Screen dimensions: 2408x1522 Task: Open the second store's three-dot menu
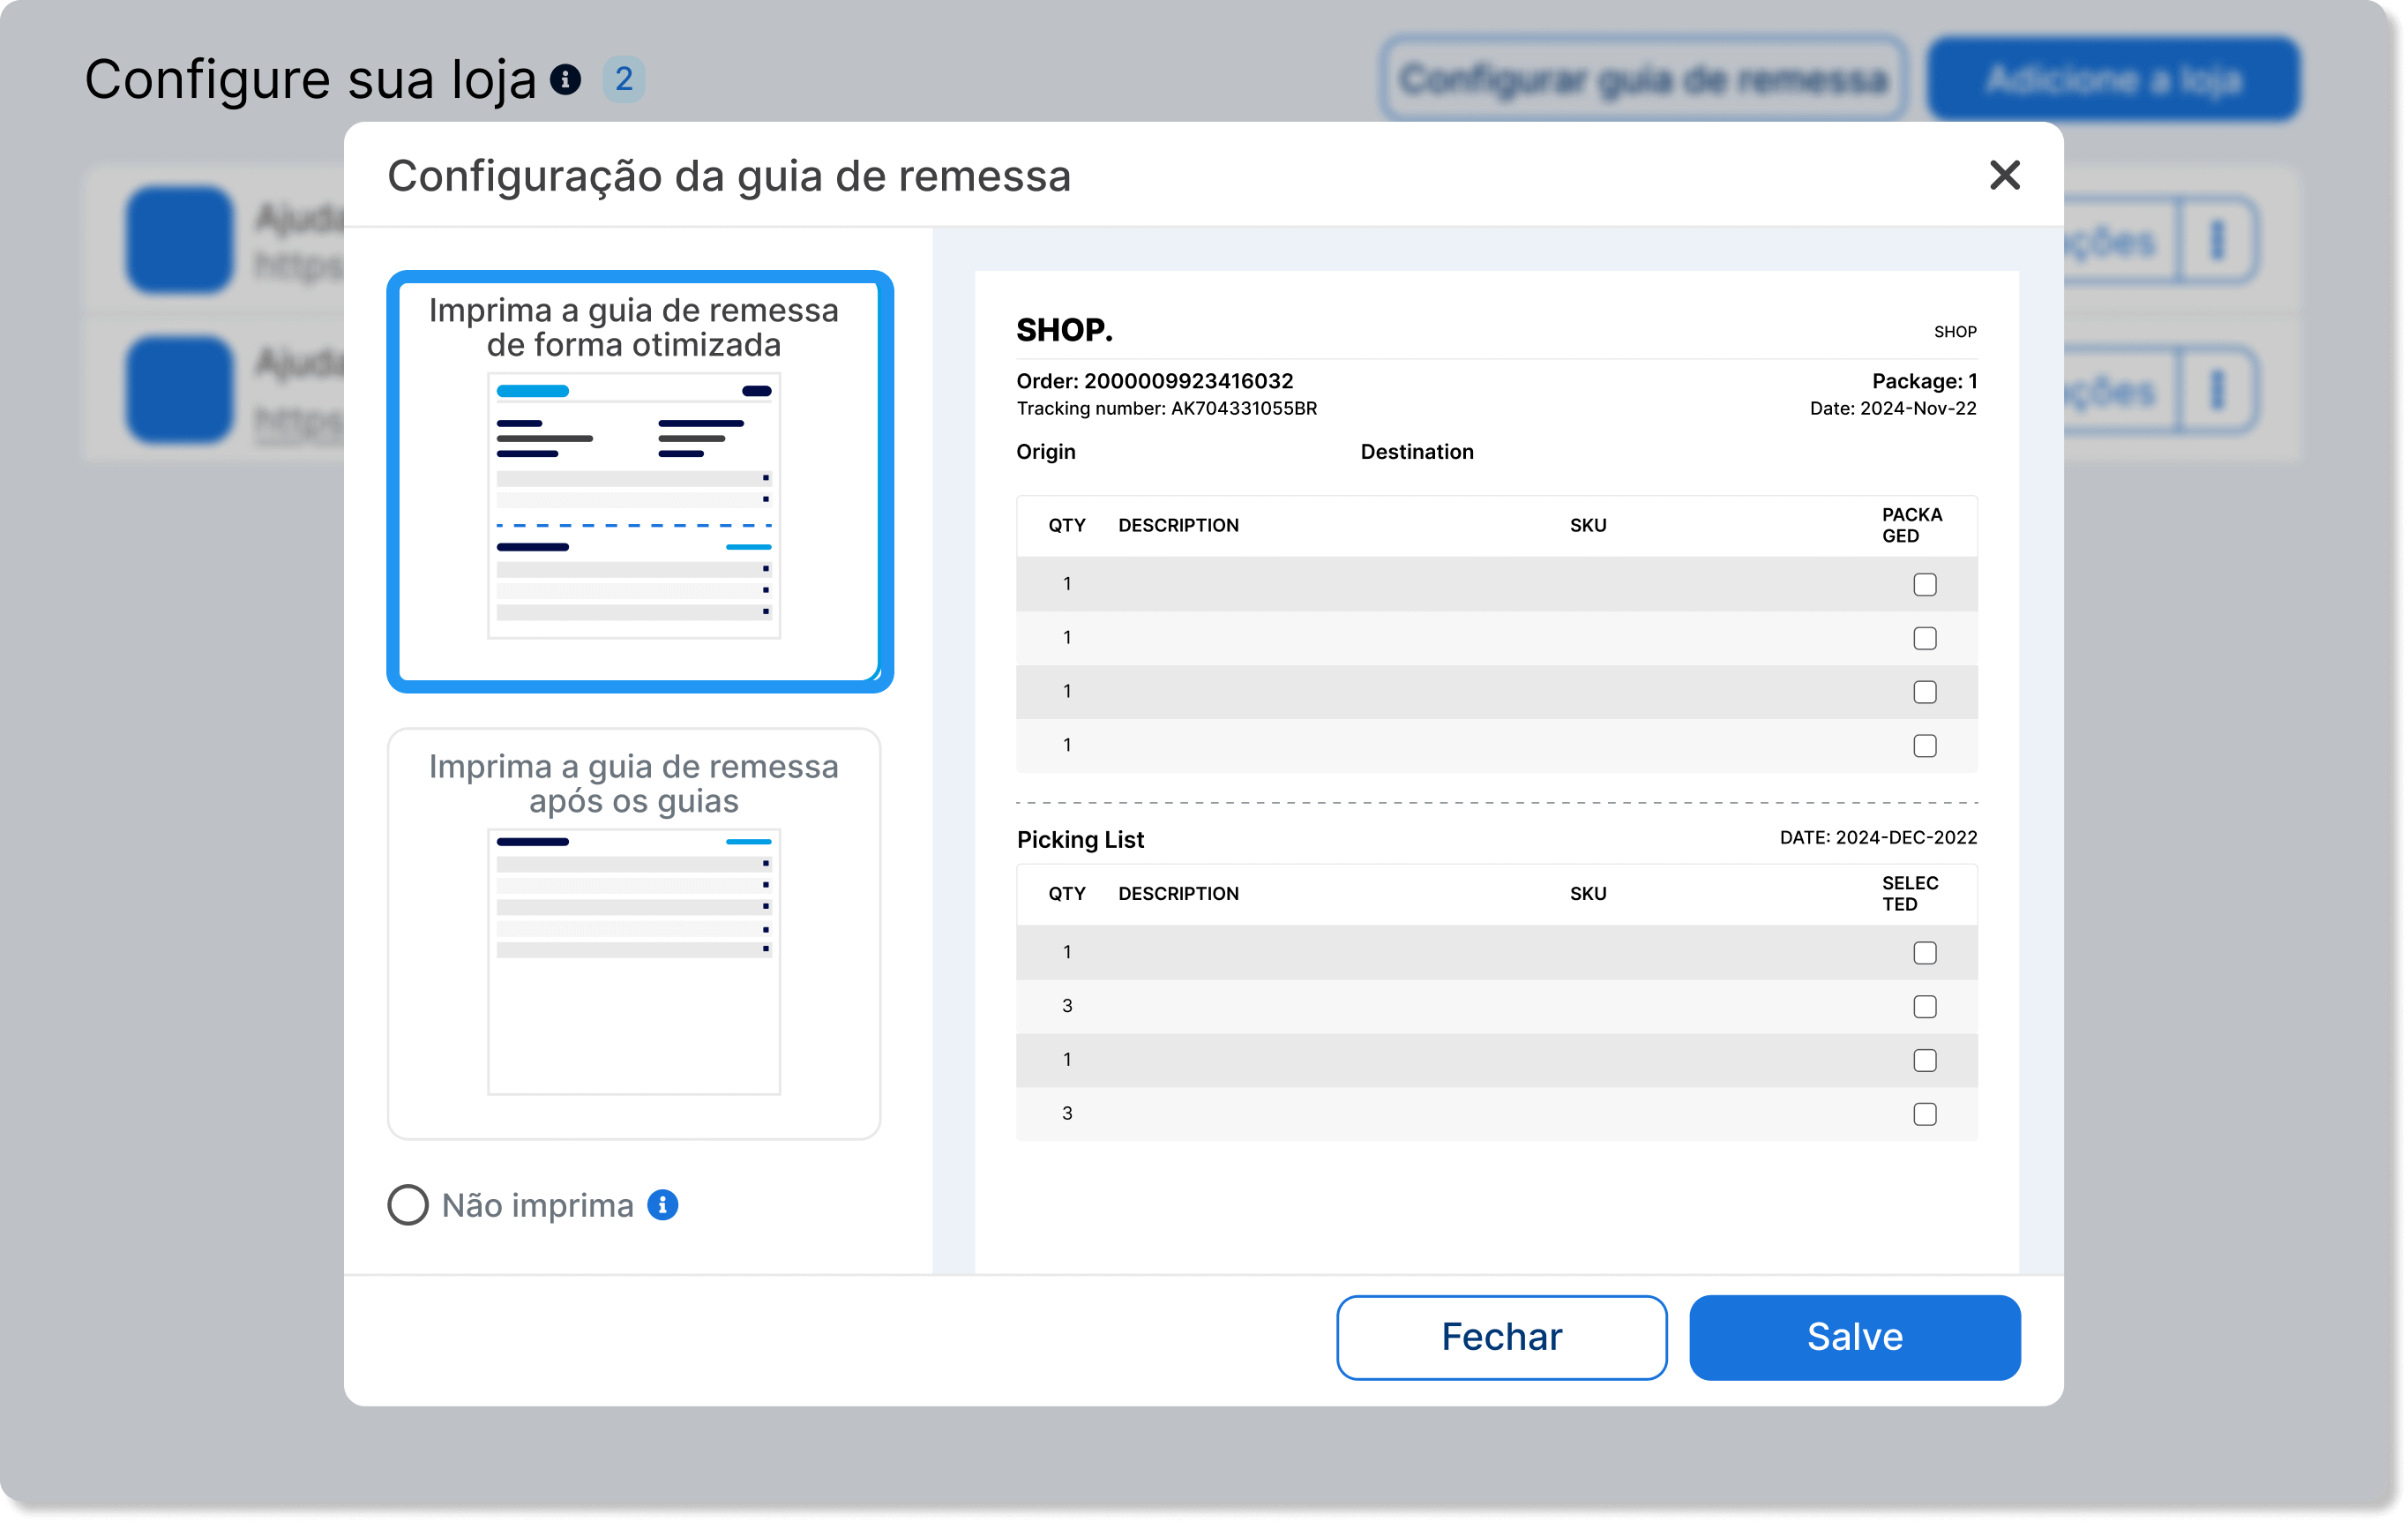click(x=2217, y=390)
